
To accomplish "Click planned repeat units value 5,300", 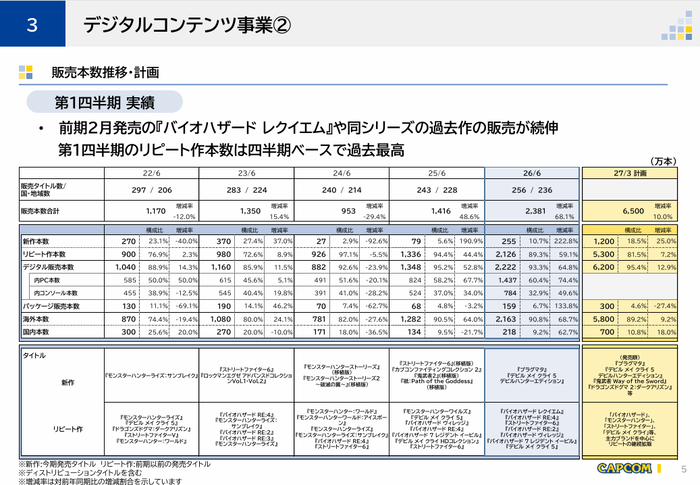I will point(604,254).
